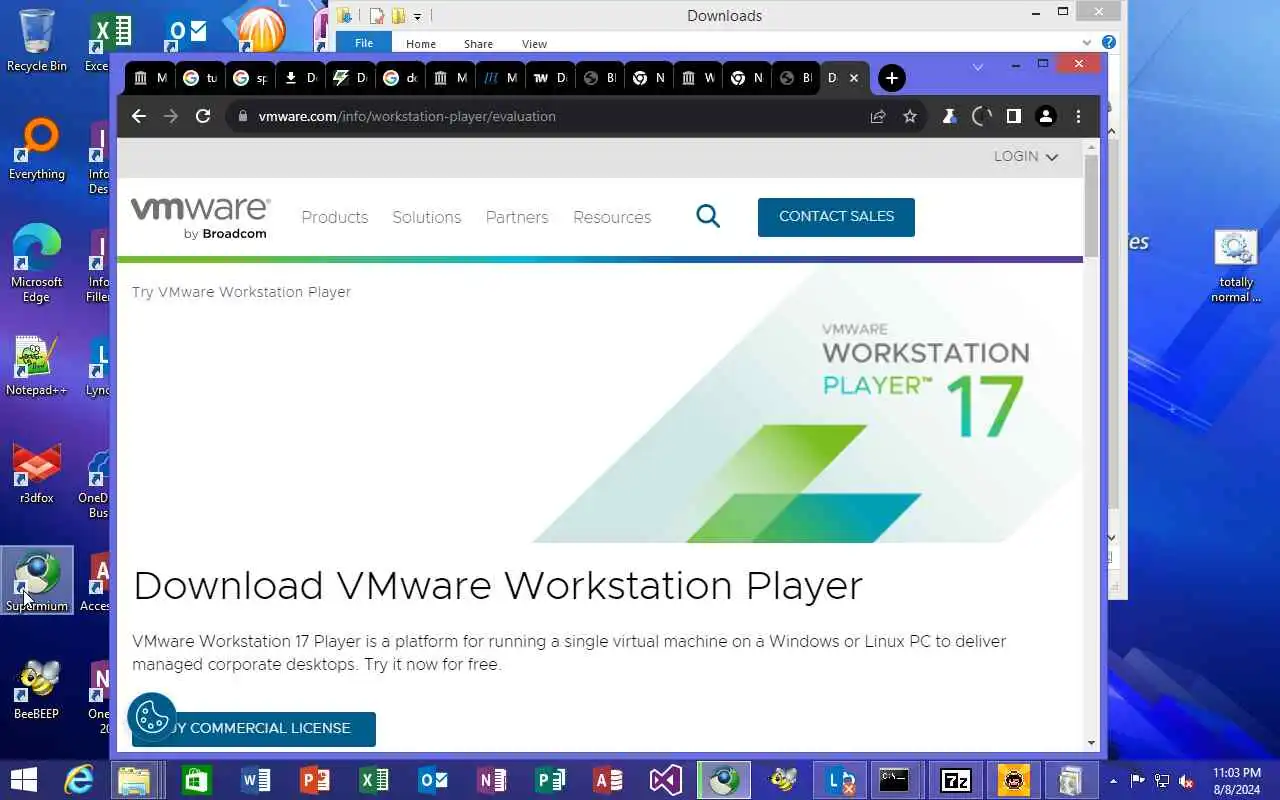Click the CONTACT SALES button

[836, 217]
